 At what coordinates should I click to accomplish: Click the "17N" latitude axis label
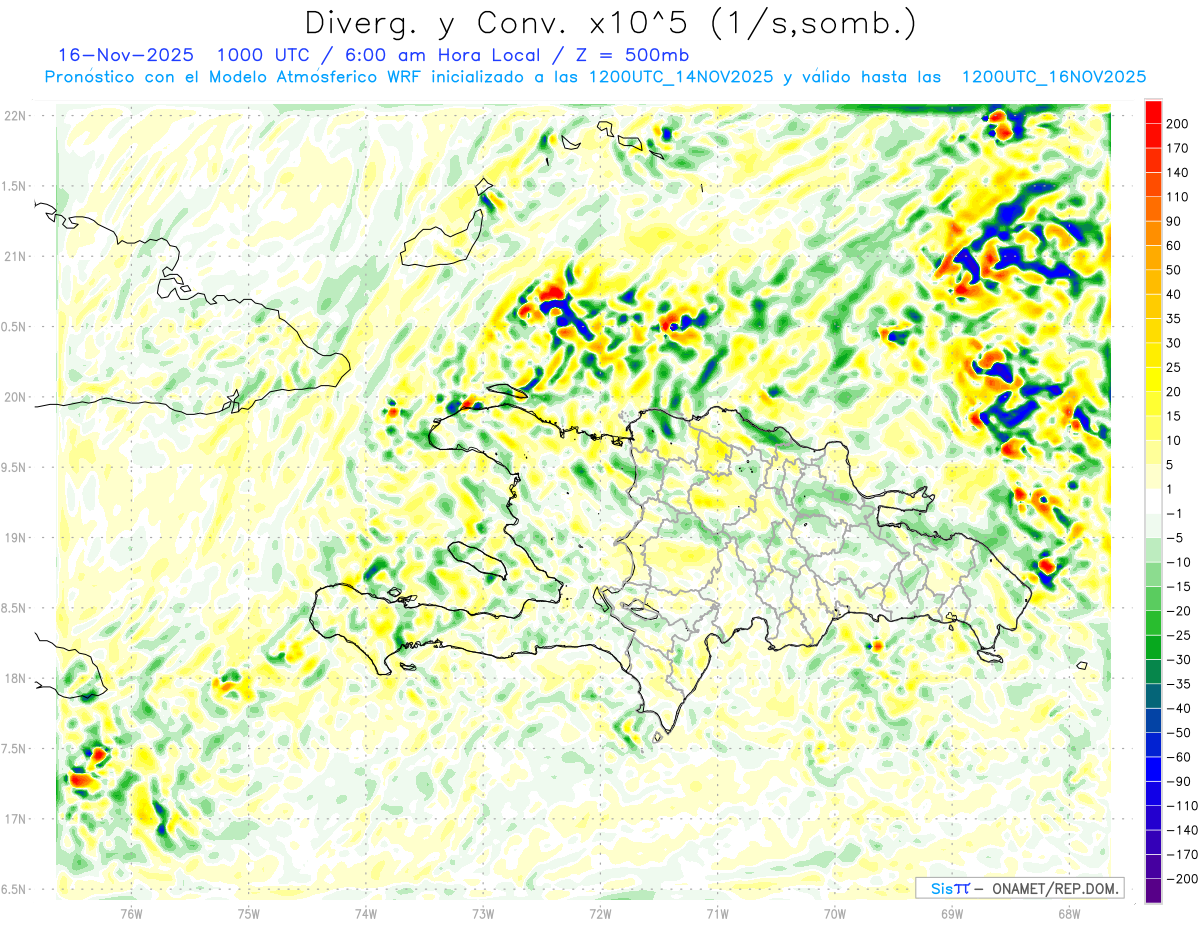(16, 820)
